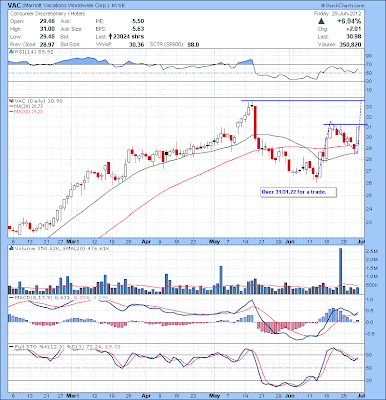This screenshot has width=386, height=400.
Task: Click the +6.94% percent change
Action: [x=348, y=21]
